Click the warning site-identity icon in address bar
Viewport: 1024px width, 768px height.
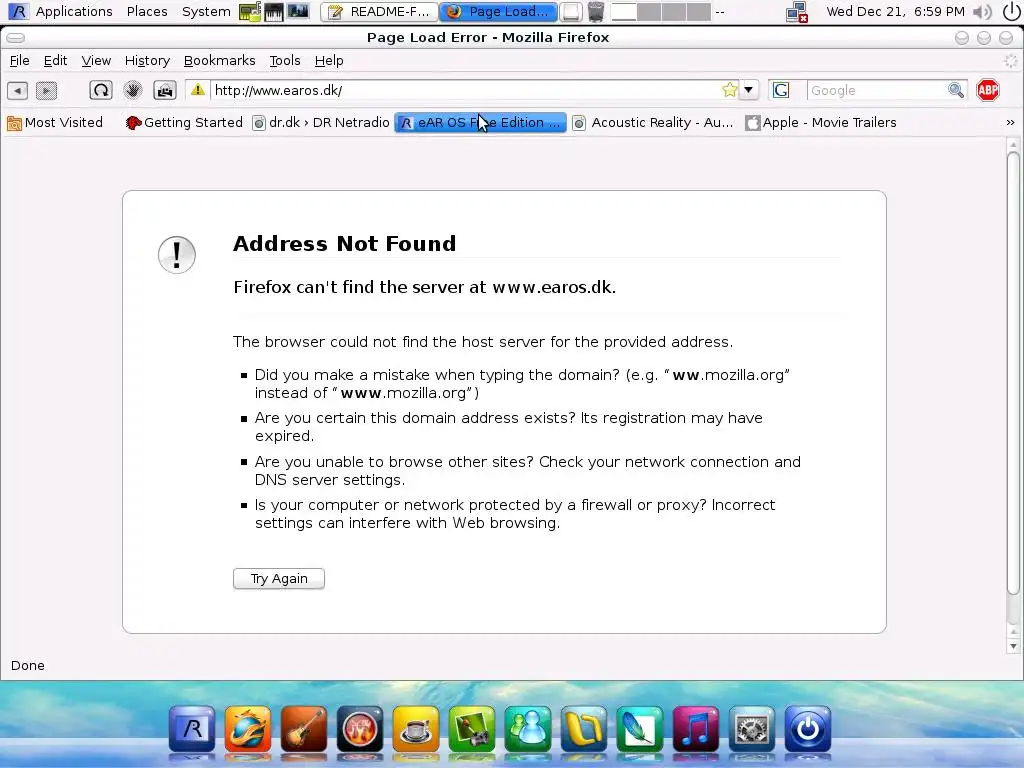198,90
